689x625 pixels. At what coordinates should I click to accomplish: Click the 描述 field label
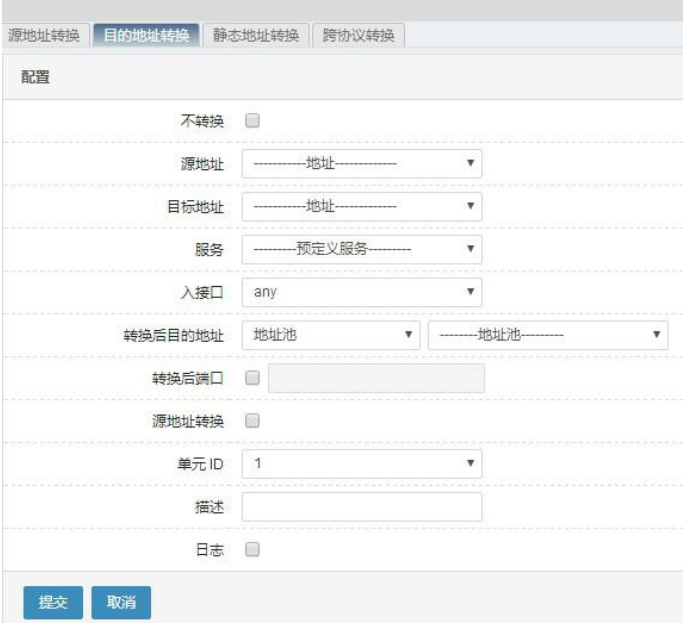pyautogui.click(x=209, y=507)
